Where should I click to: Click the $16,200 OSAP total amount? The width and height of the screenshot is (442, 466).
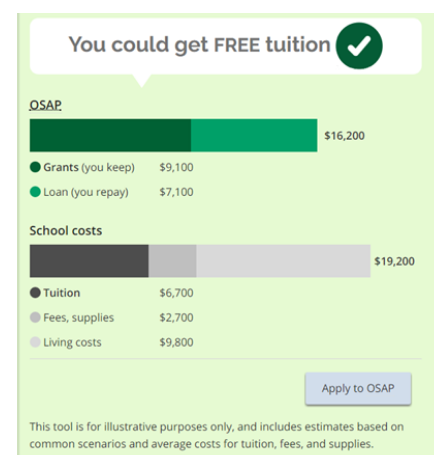[345, 136]
